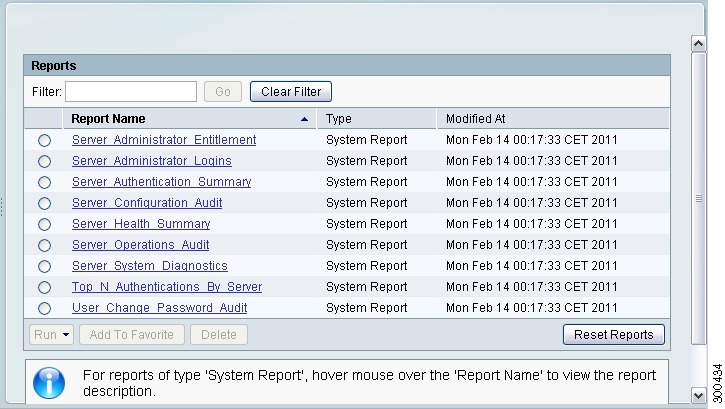Select the User_Change_Password_Audit radio button
Image resolution: width=725 pixels, height=409 pixels.
pos(44,308)
